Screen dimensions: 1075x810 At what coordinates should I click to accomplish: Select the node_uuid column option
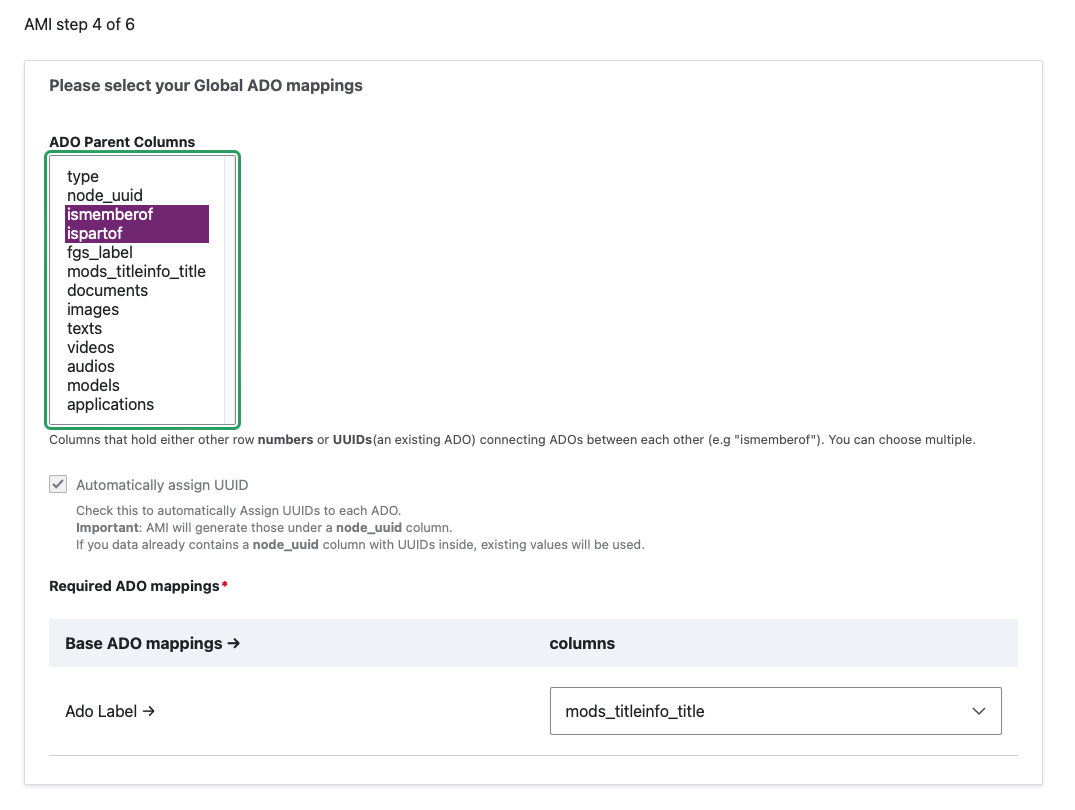click(105, 196)
